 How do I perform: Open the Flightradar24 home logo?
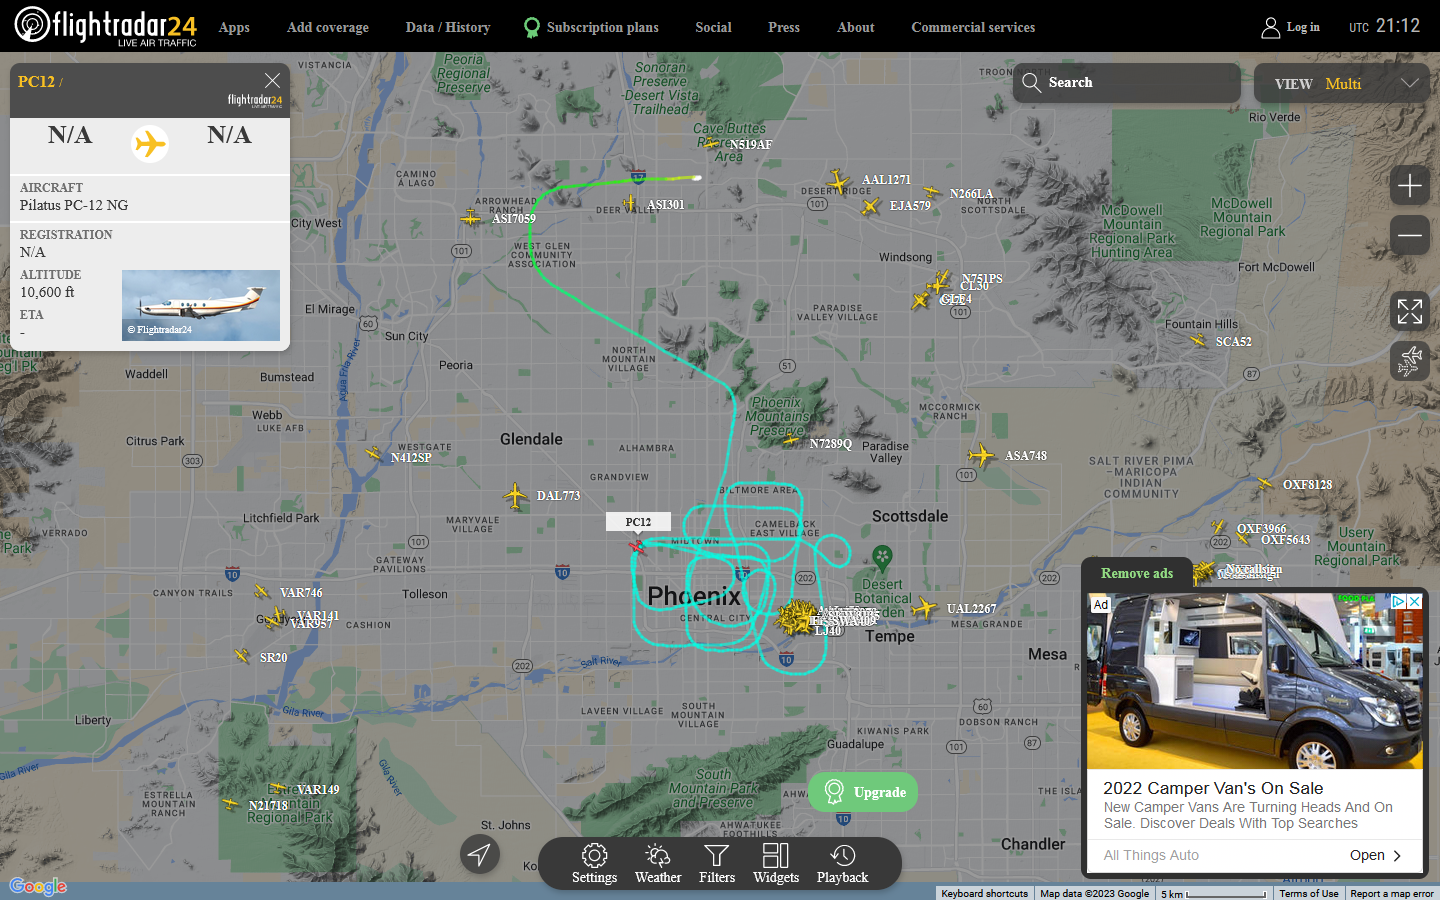click(x=105, y=26)
